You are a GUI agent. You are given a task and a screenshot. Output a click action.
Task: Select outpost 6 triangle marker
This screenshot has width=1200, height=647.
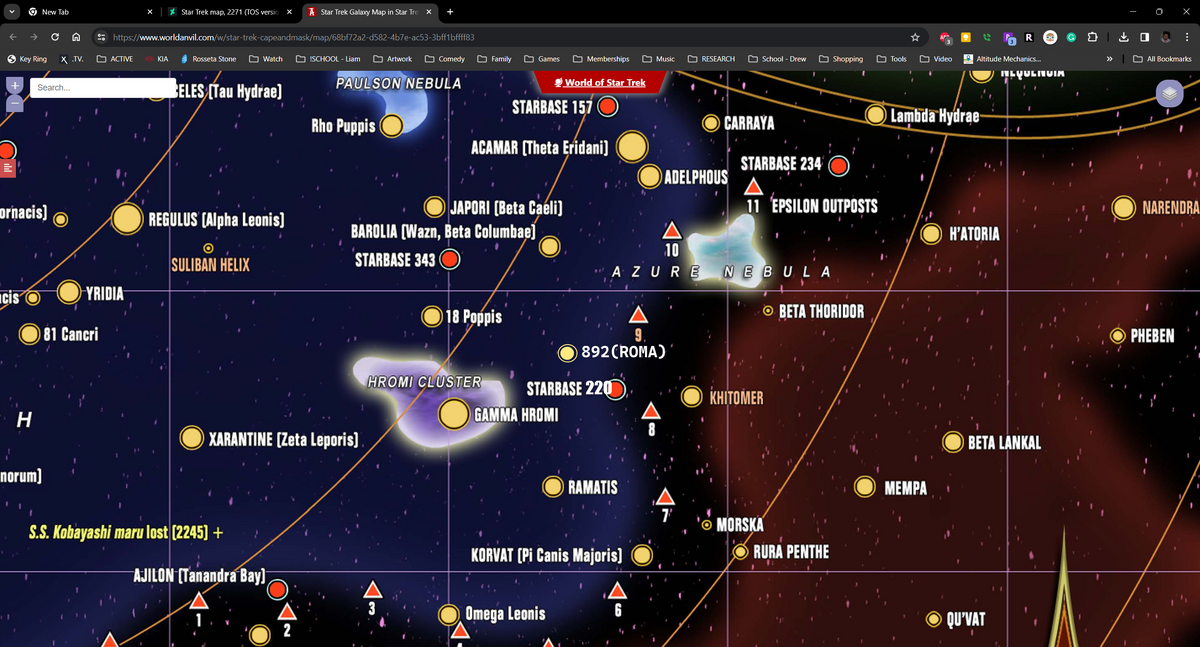click(617, 590)
